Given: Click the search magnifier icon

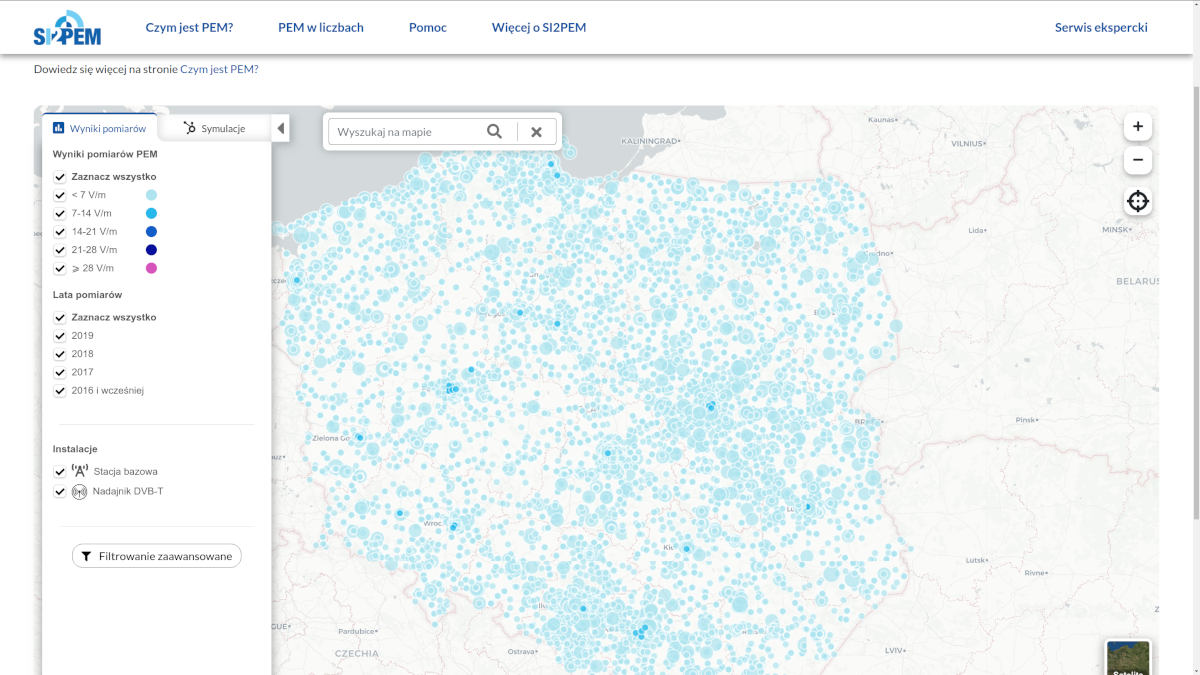Looking at the screenshot, I should (494, 132).
